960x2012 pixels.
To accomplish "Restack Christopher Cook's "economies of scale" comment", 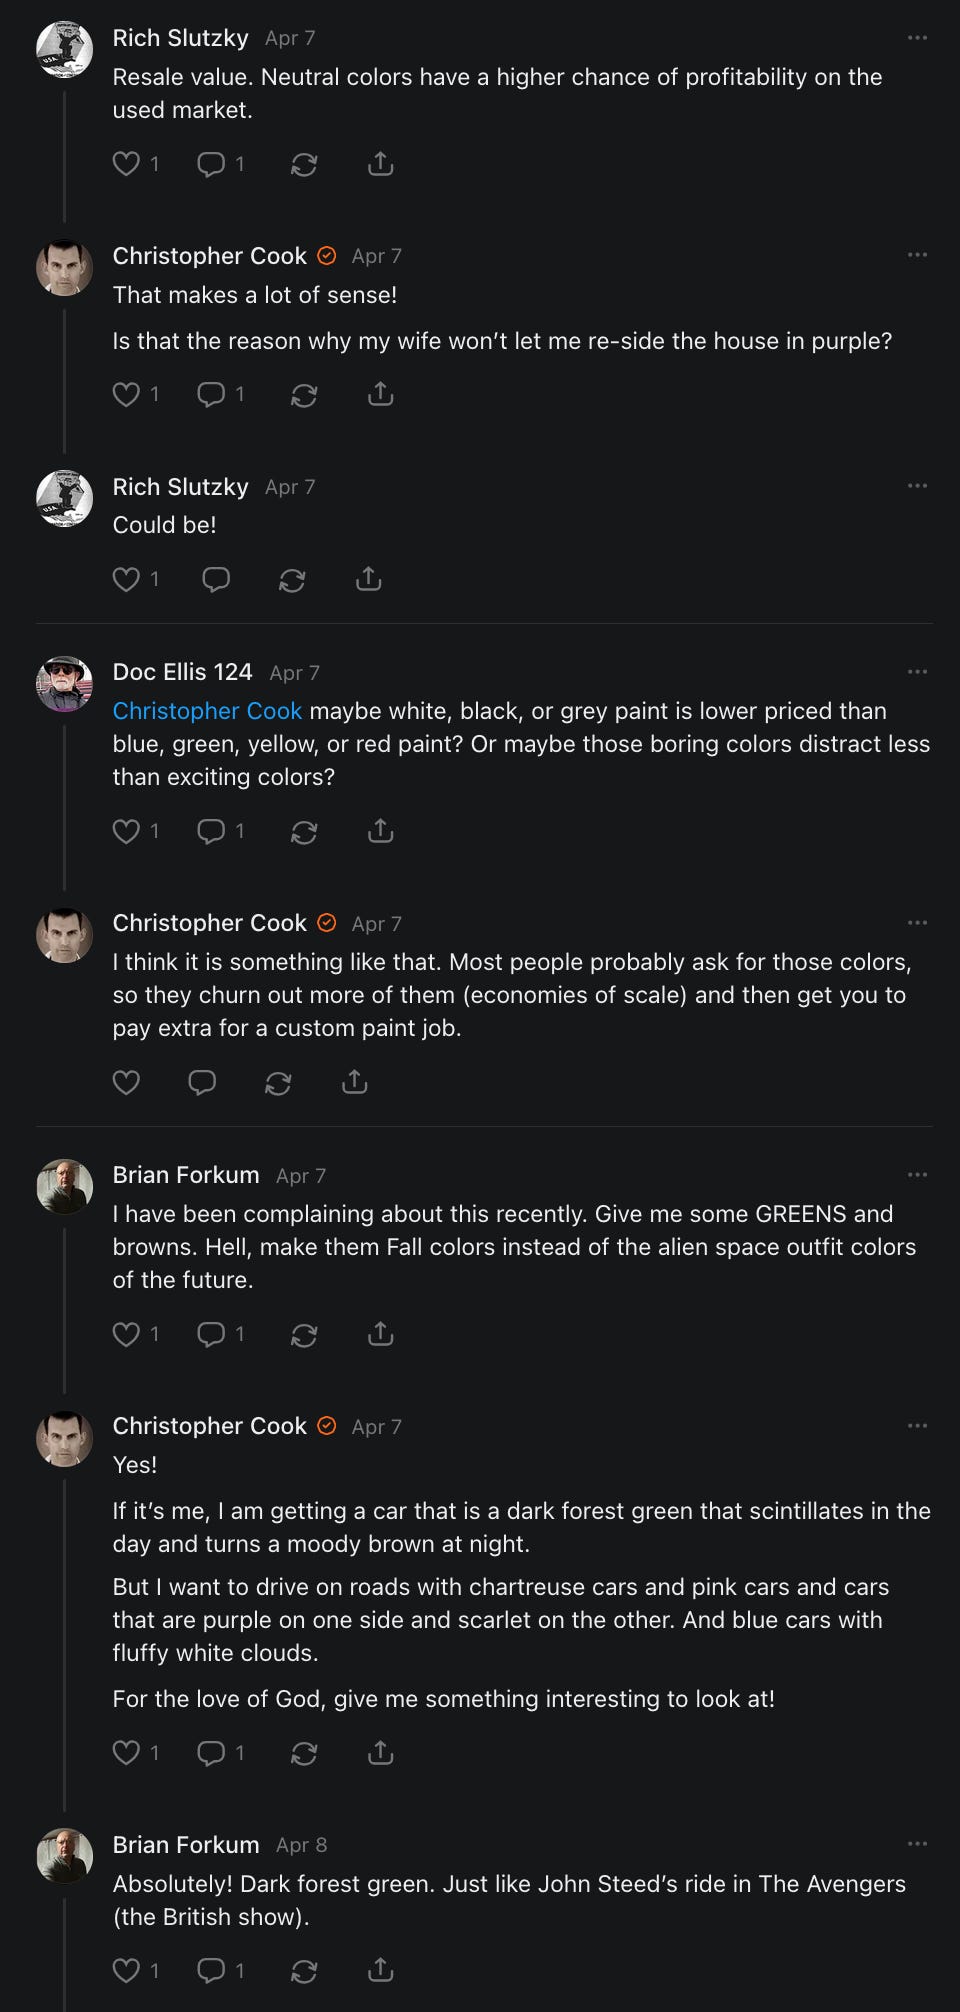I will 278,1082.
